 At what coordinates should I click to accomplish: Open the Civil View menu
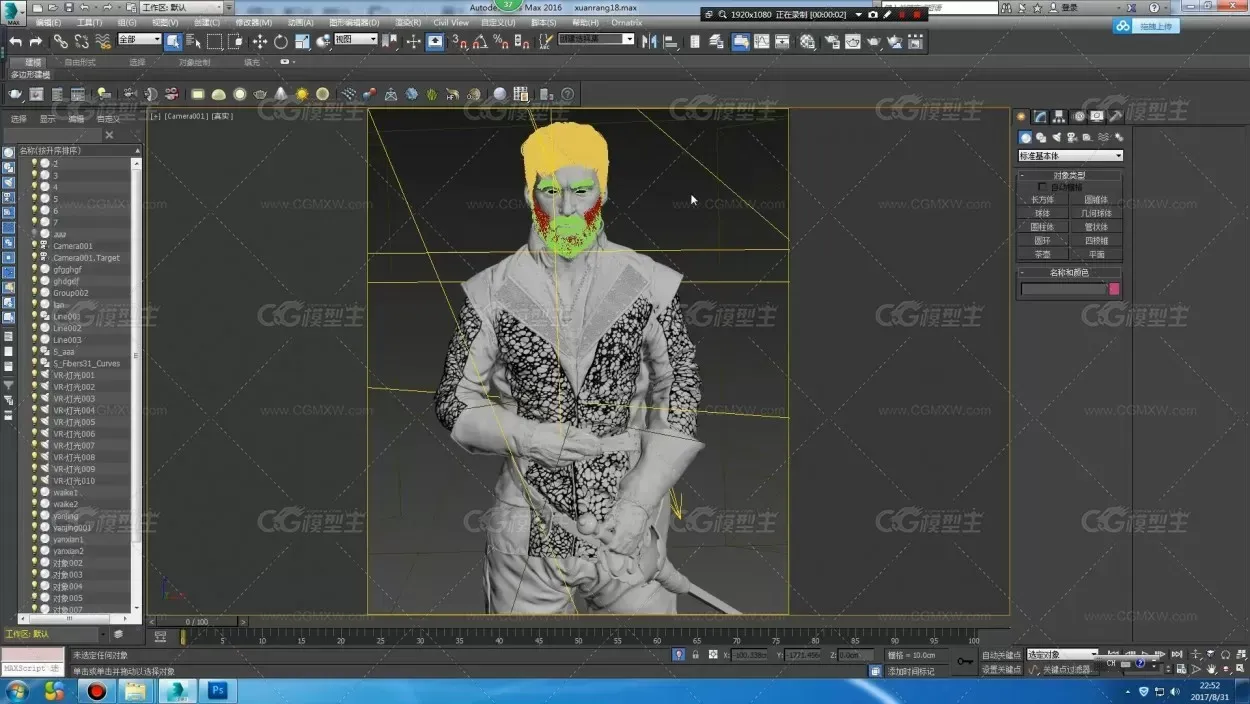[451, 22]
